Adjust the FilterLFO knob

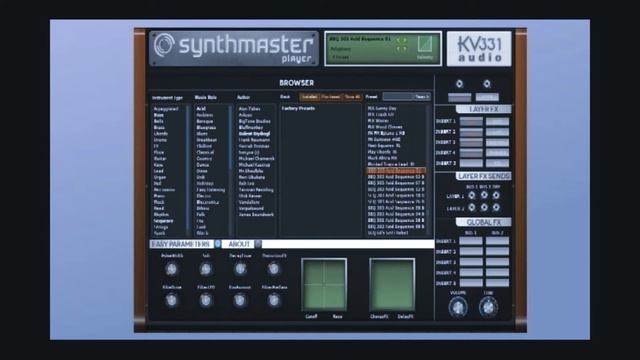click(206, 300)
